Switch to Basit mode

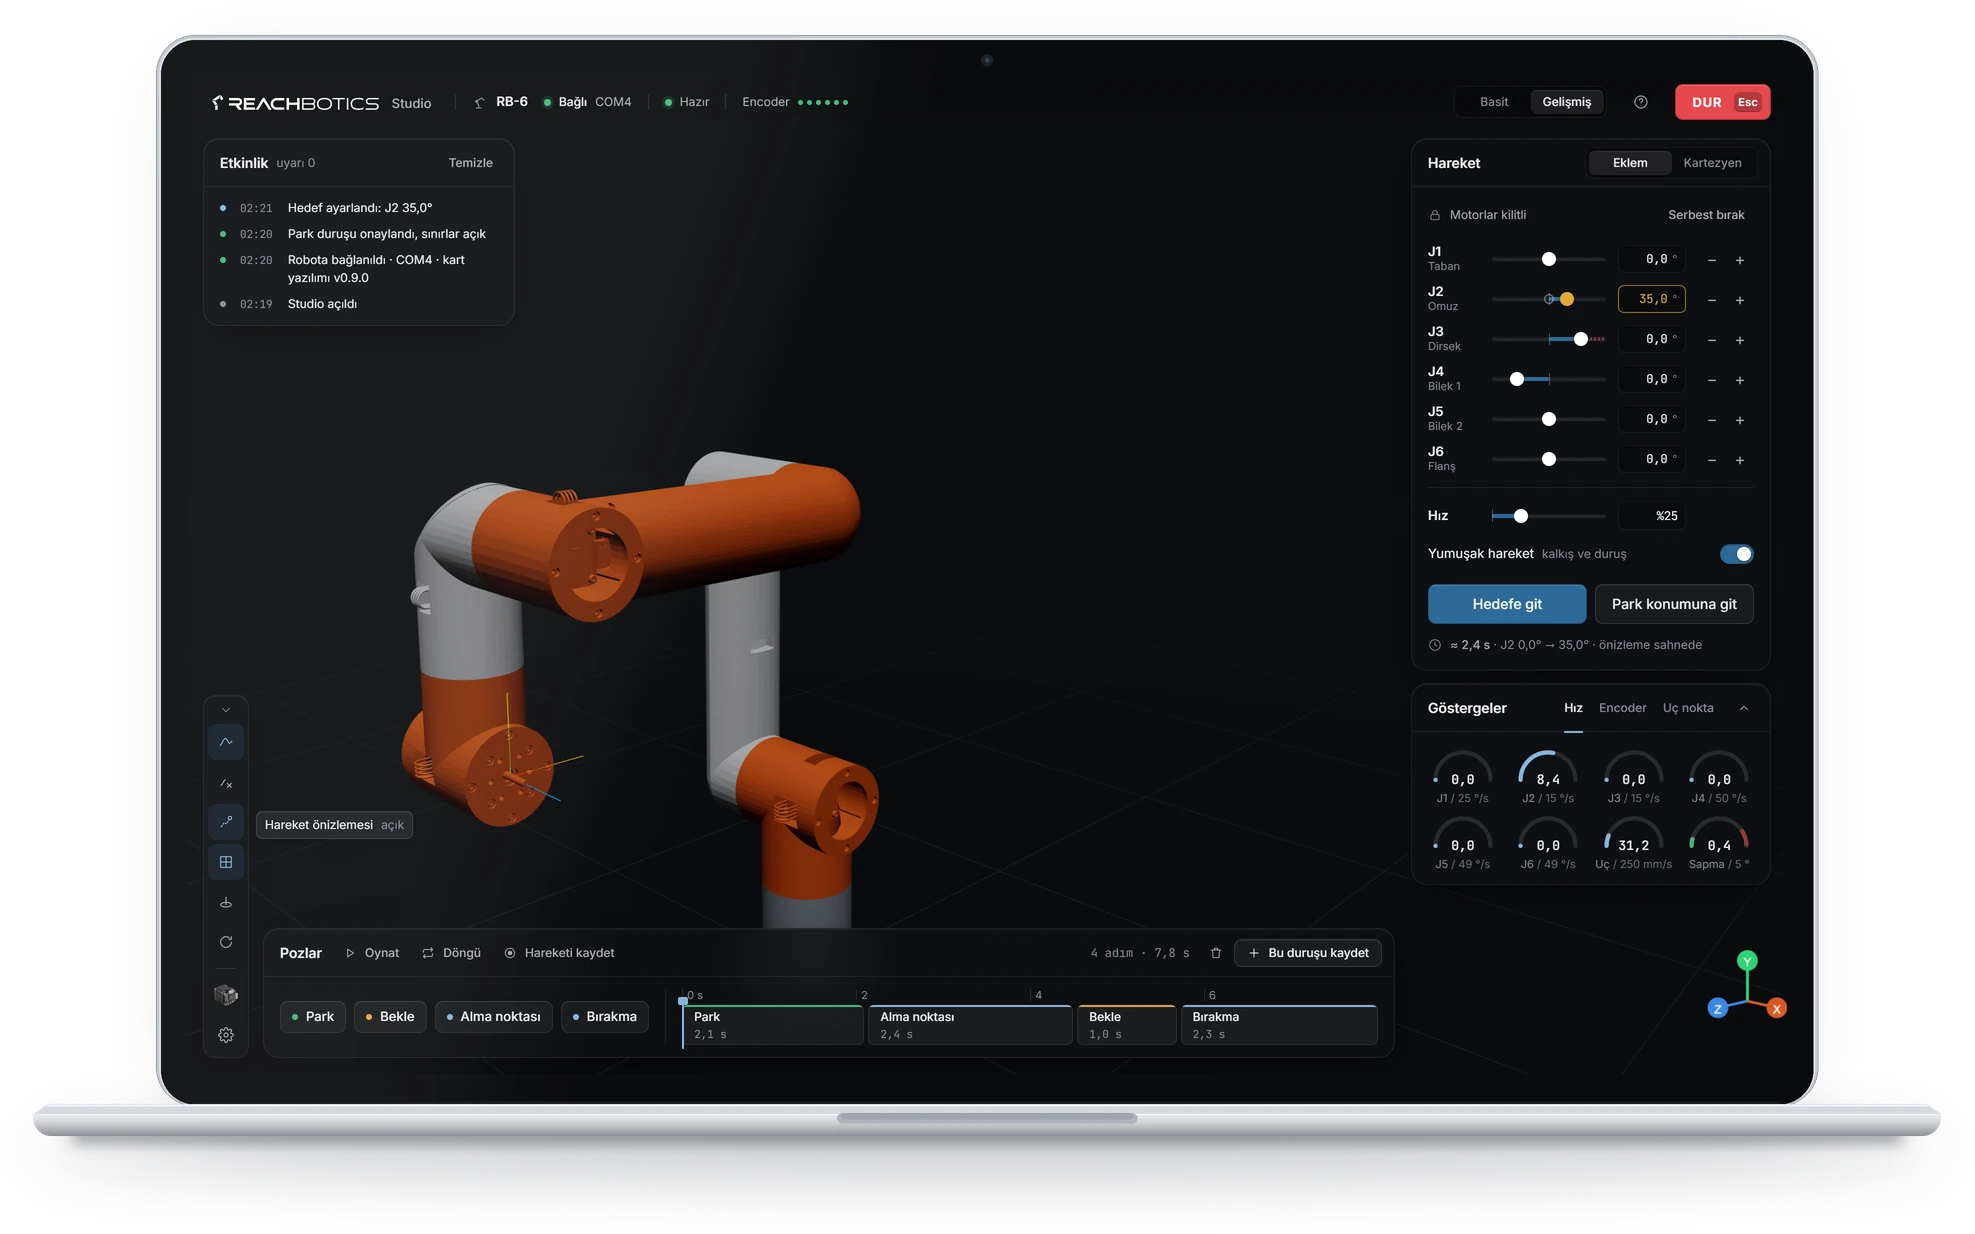click(x=1494, y=102)
